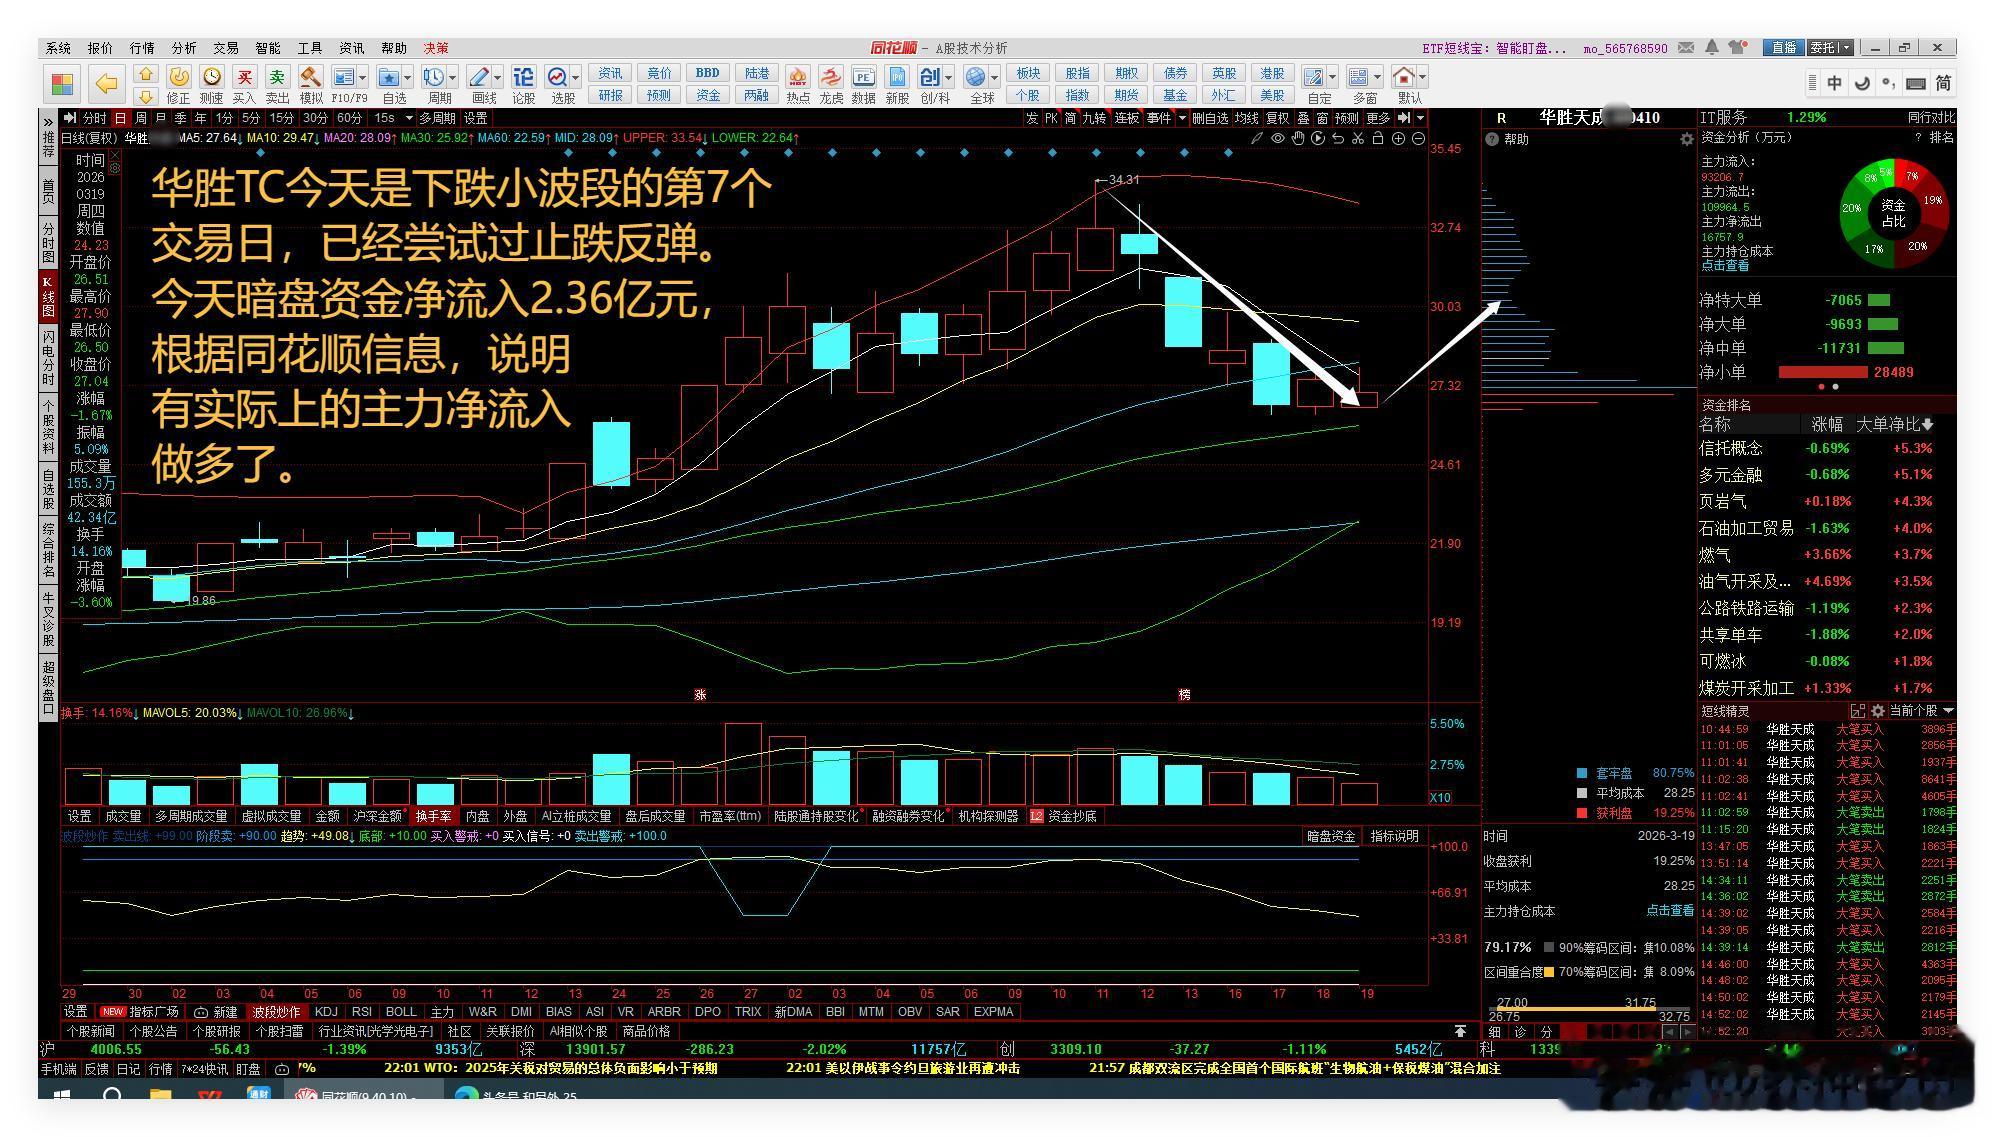Viewport: 1995px width, 1137px height.
Task: Open the 热点 hot spots flame icon
Action: pyautogui.click(x=797, y=78)
